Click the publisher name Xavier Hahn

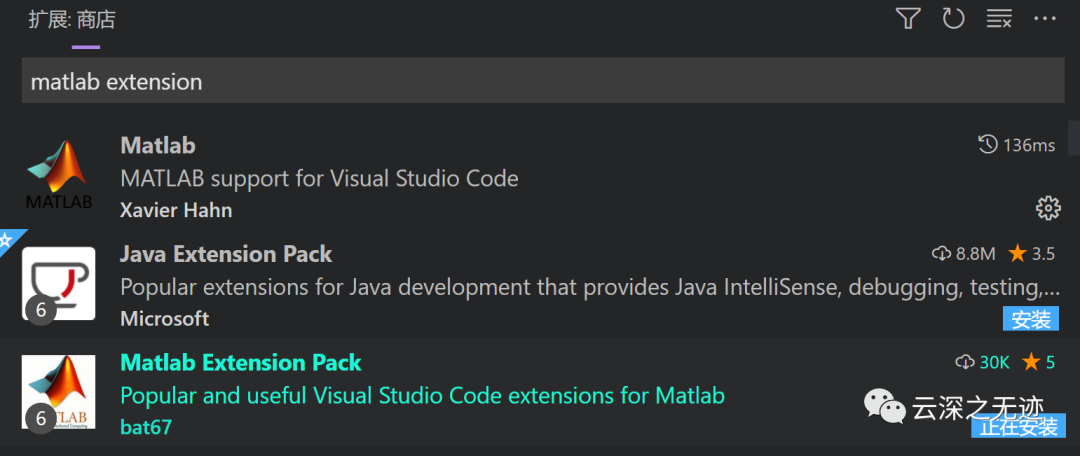point(176,210)
